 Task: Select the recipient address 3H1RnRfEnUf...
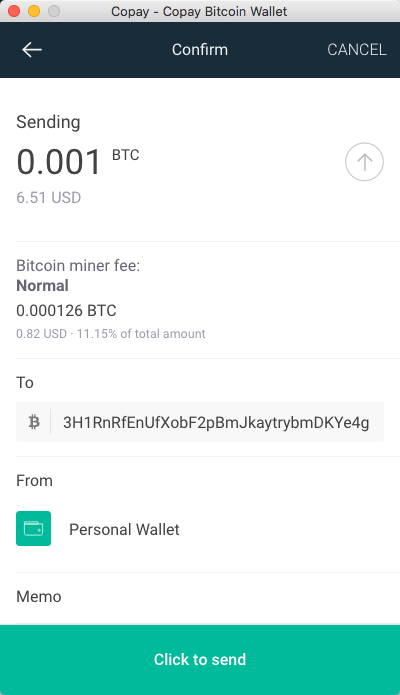coord(216,422)
